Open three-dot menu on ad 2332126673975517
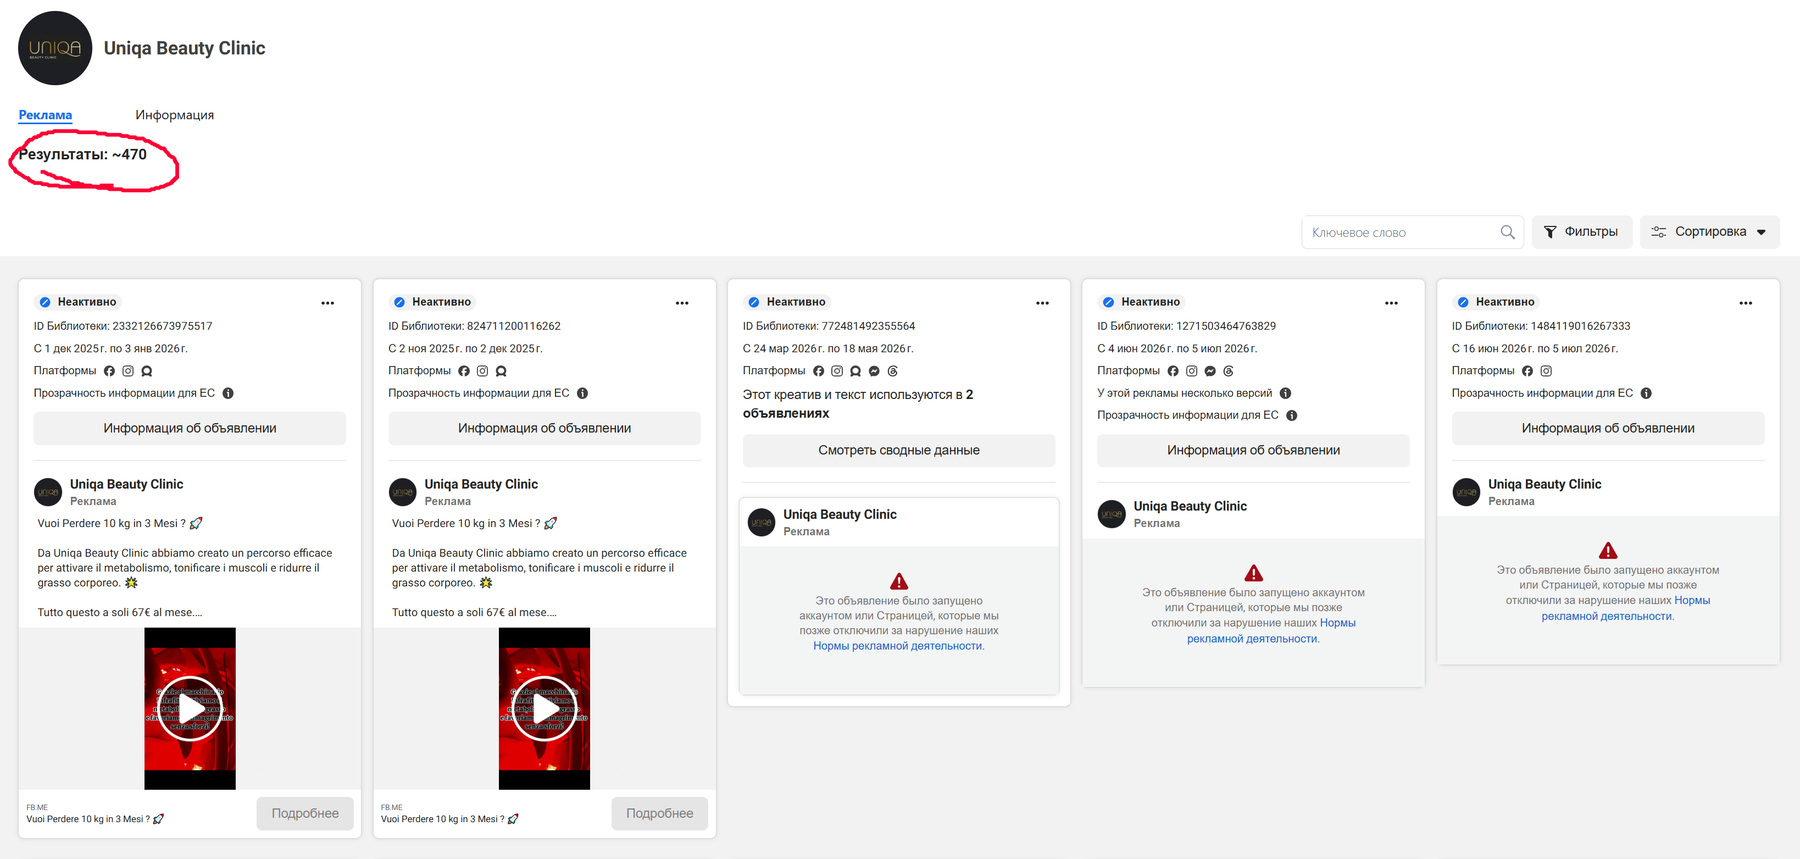 pyautogui.click(x=327, y=303)
